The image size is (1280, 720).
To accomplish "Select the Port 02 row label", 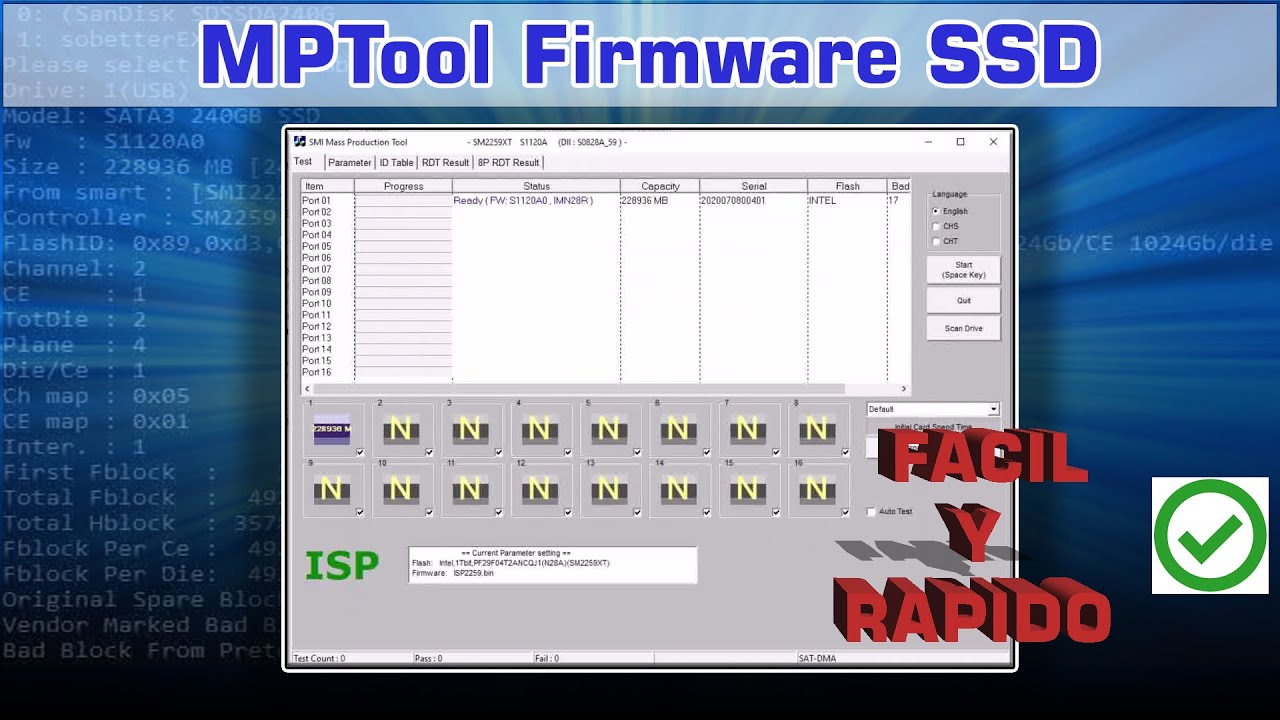I will [x=317, y=212].
